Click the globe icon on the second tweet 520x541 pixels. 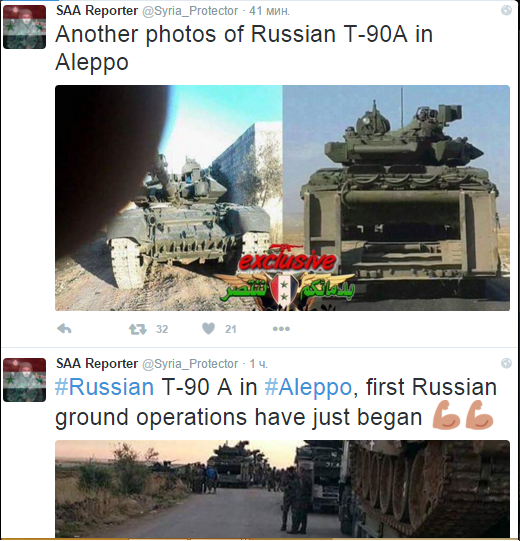[506, 363]
